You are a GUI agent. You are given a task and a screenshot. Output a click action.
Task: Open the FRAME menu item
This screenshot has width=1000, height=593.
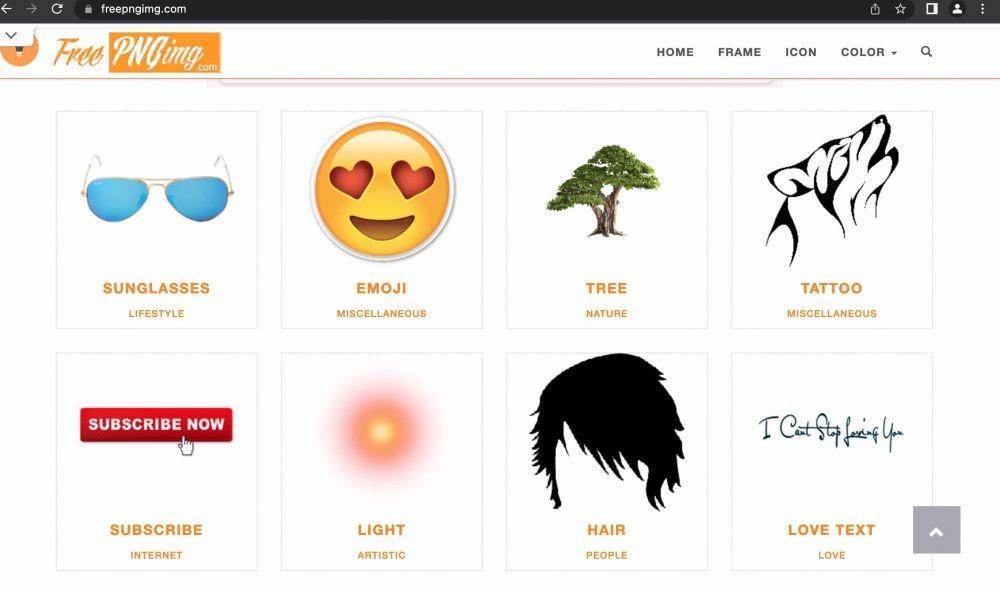pos(739,52)
